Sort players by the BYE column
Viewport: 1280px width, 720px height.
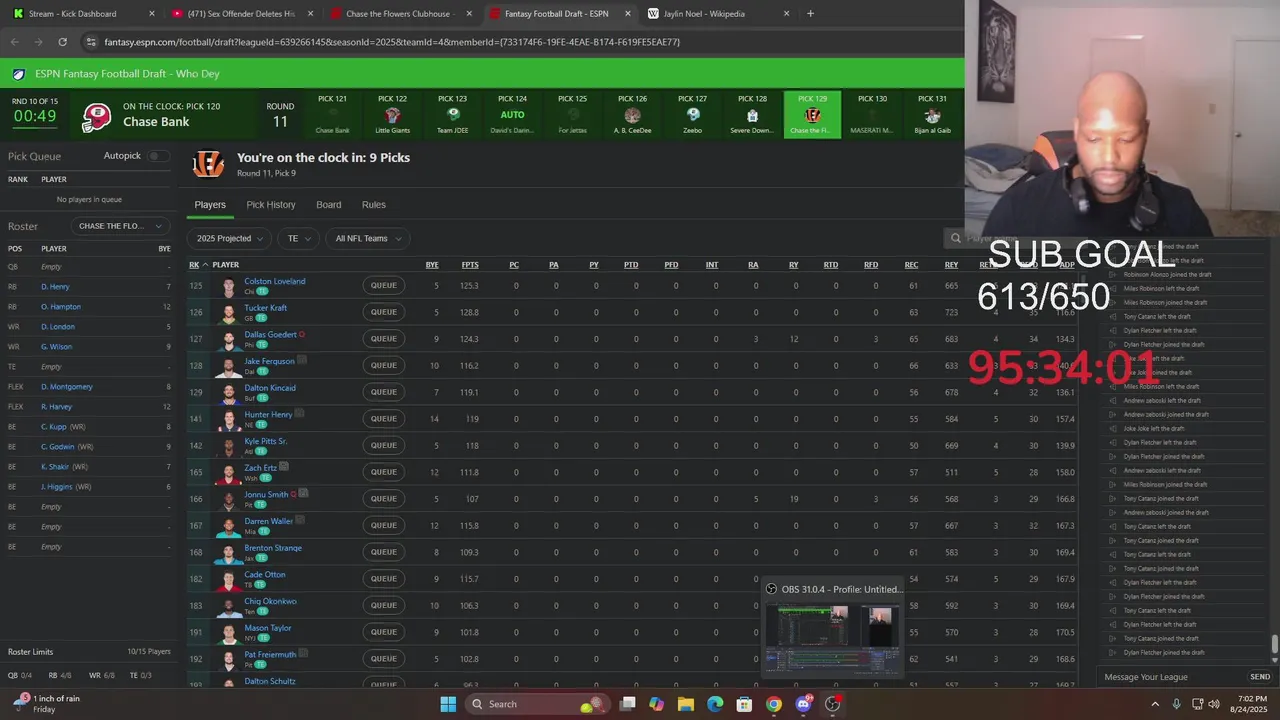432,265
